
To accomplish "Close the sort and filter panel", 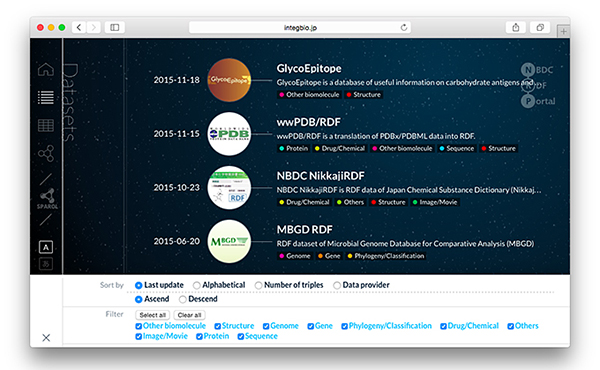I will coord(46,337).
